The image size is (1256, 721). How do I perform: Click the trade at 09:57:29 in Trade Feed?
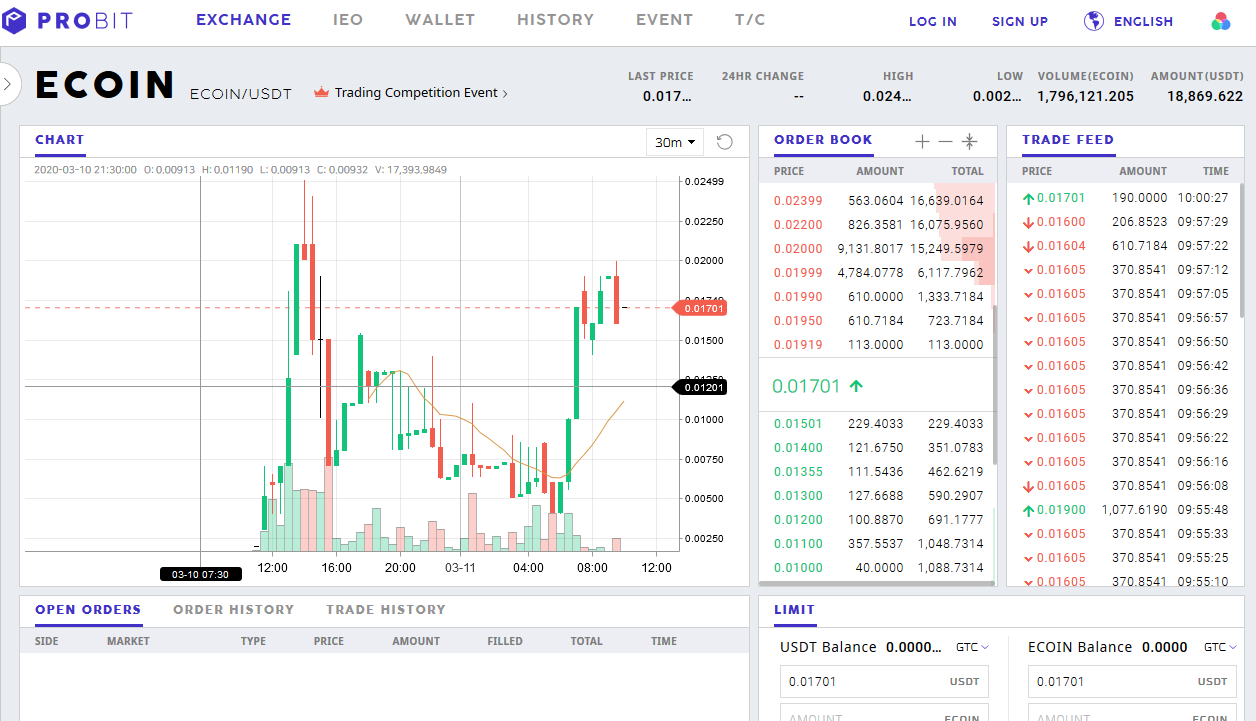click(1125, 222)
